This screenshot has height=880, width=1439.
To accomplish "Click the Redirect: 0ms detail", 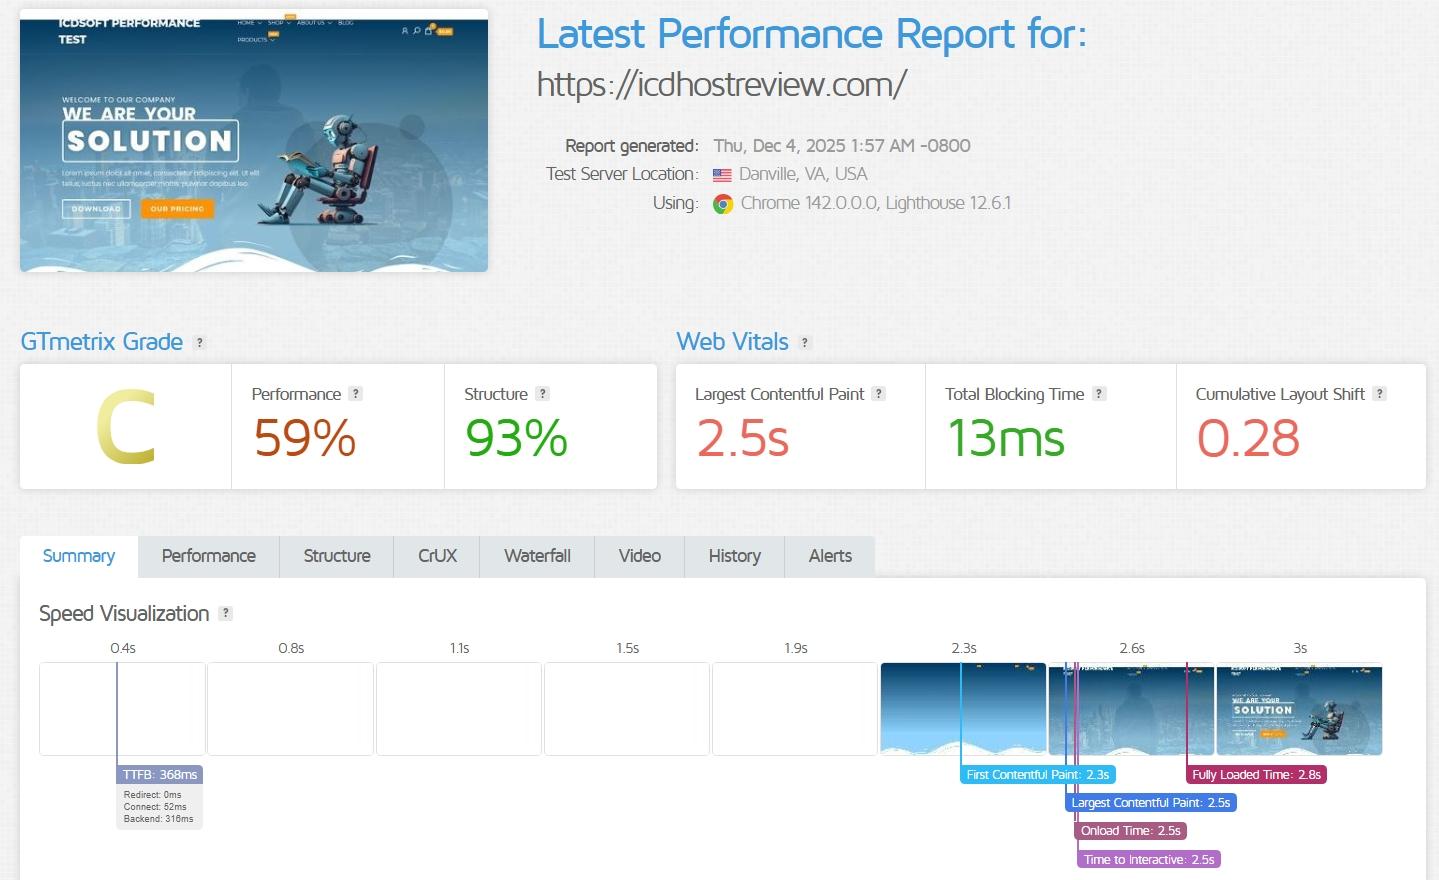I will [x=153, y=795].
